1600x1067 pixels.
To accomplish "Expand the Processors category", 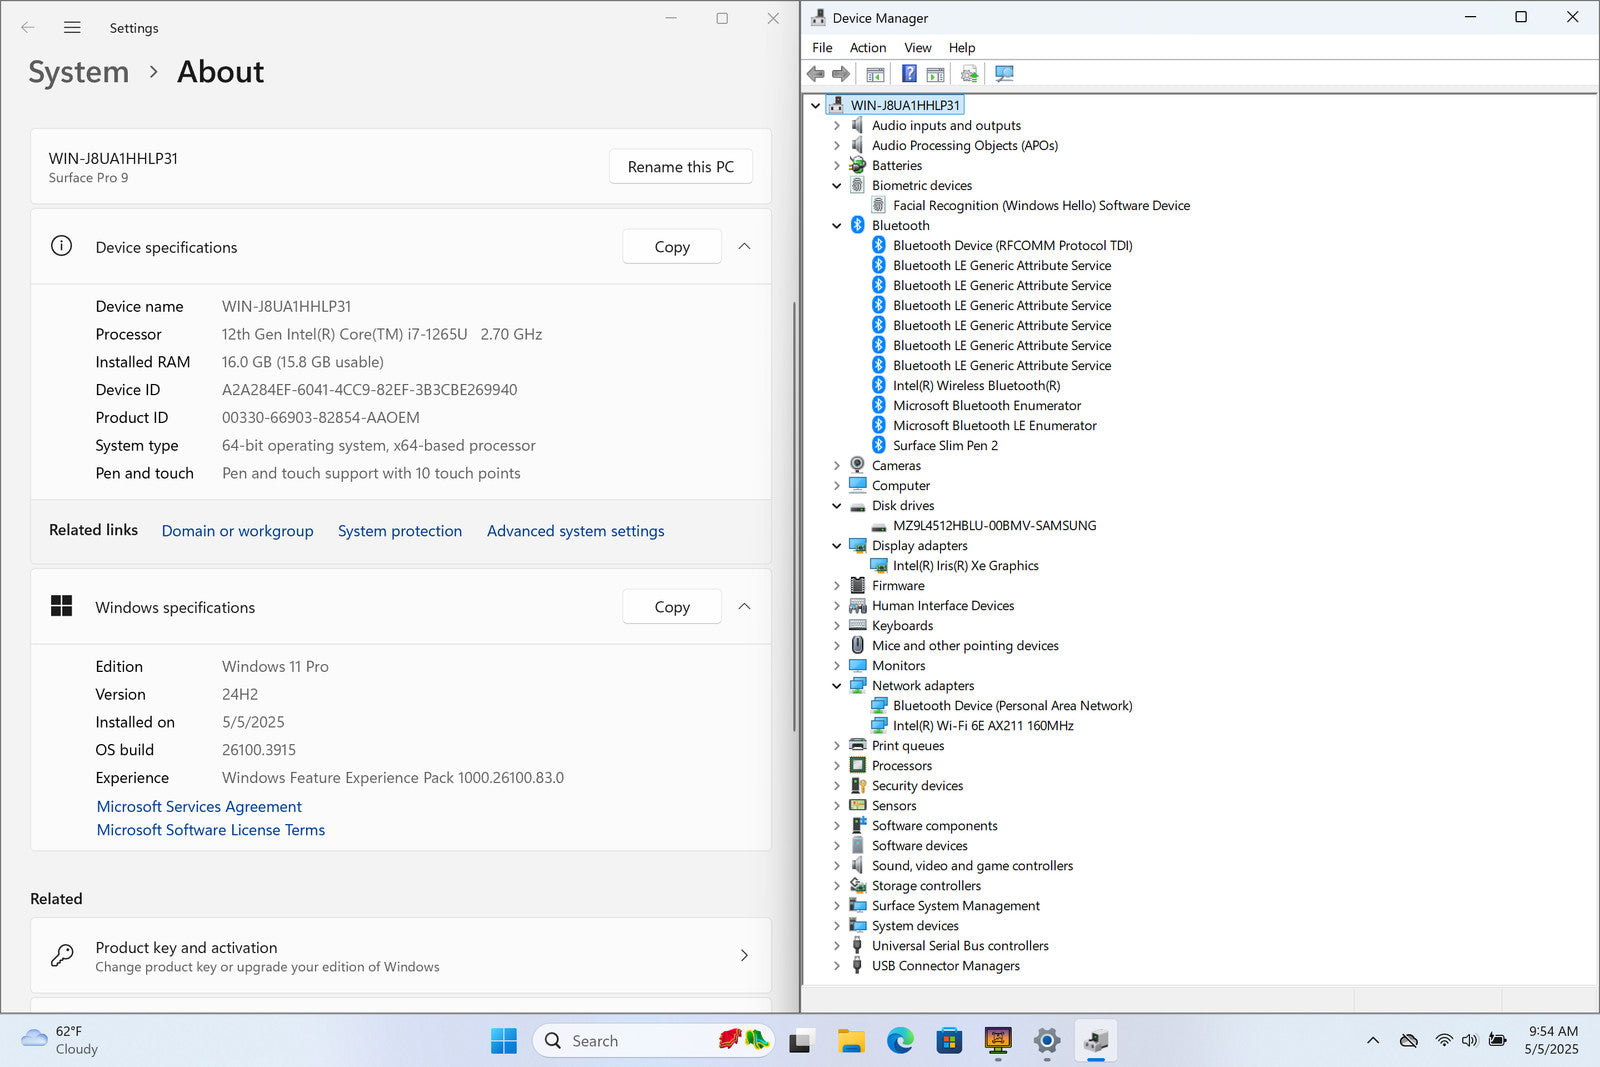I will pyautogui.click(x=837, y=766).
